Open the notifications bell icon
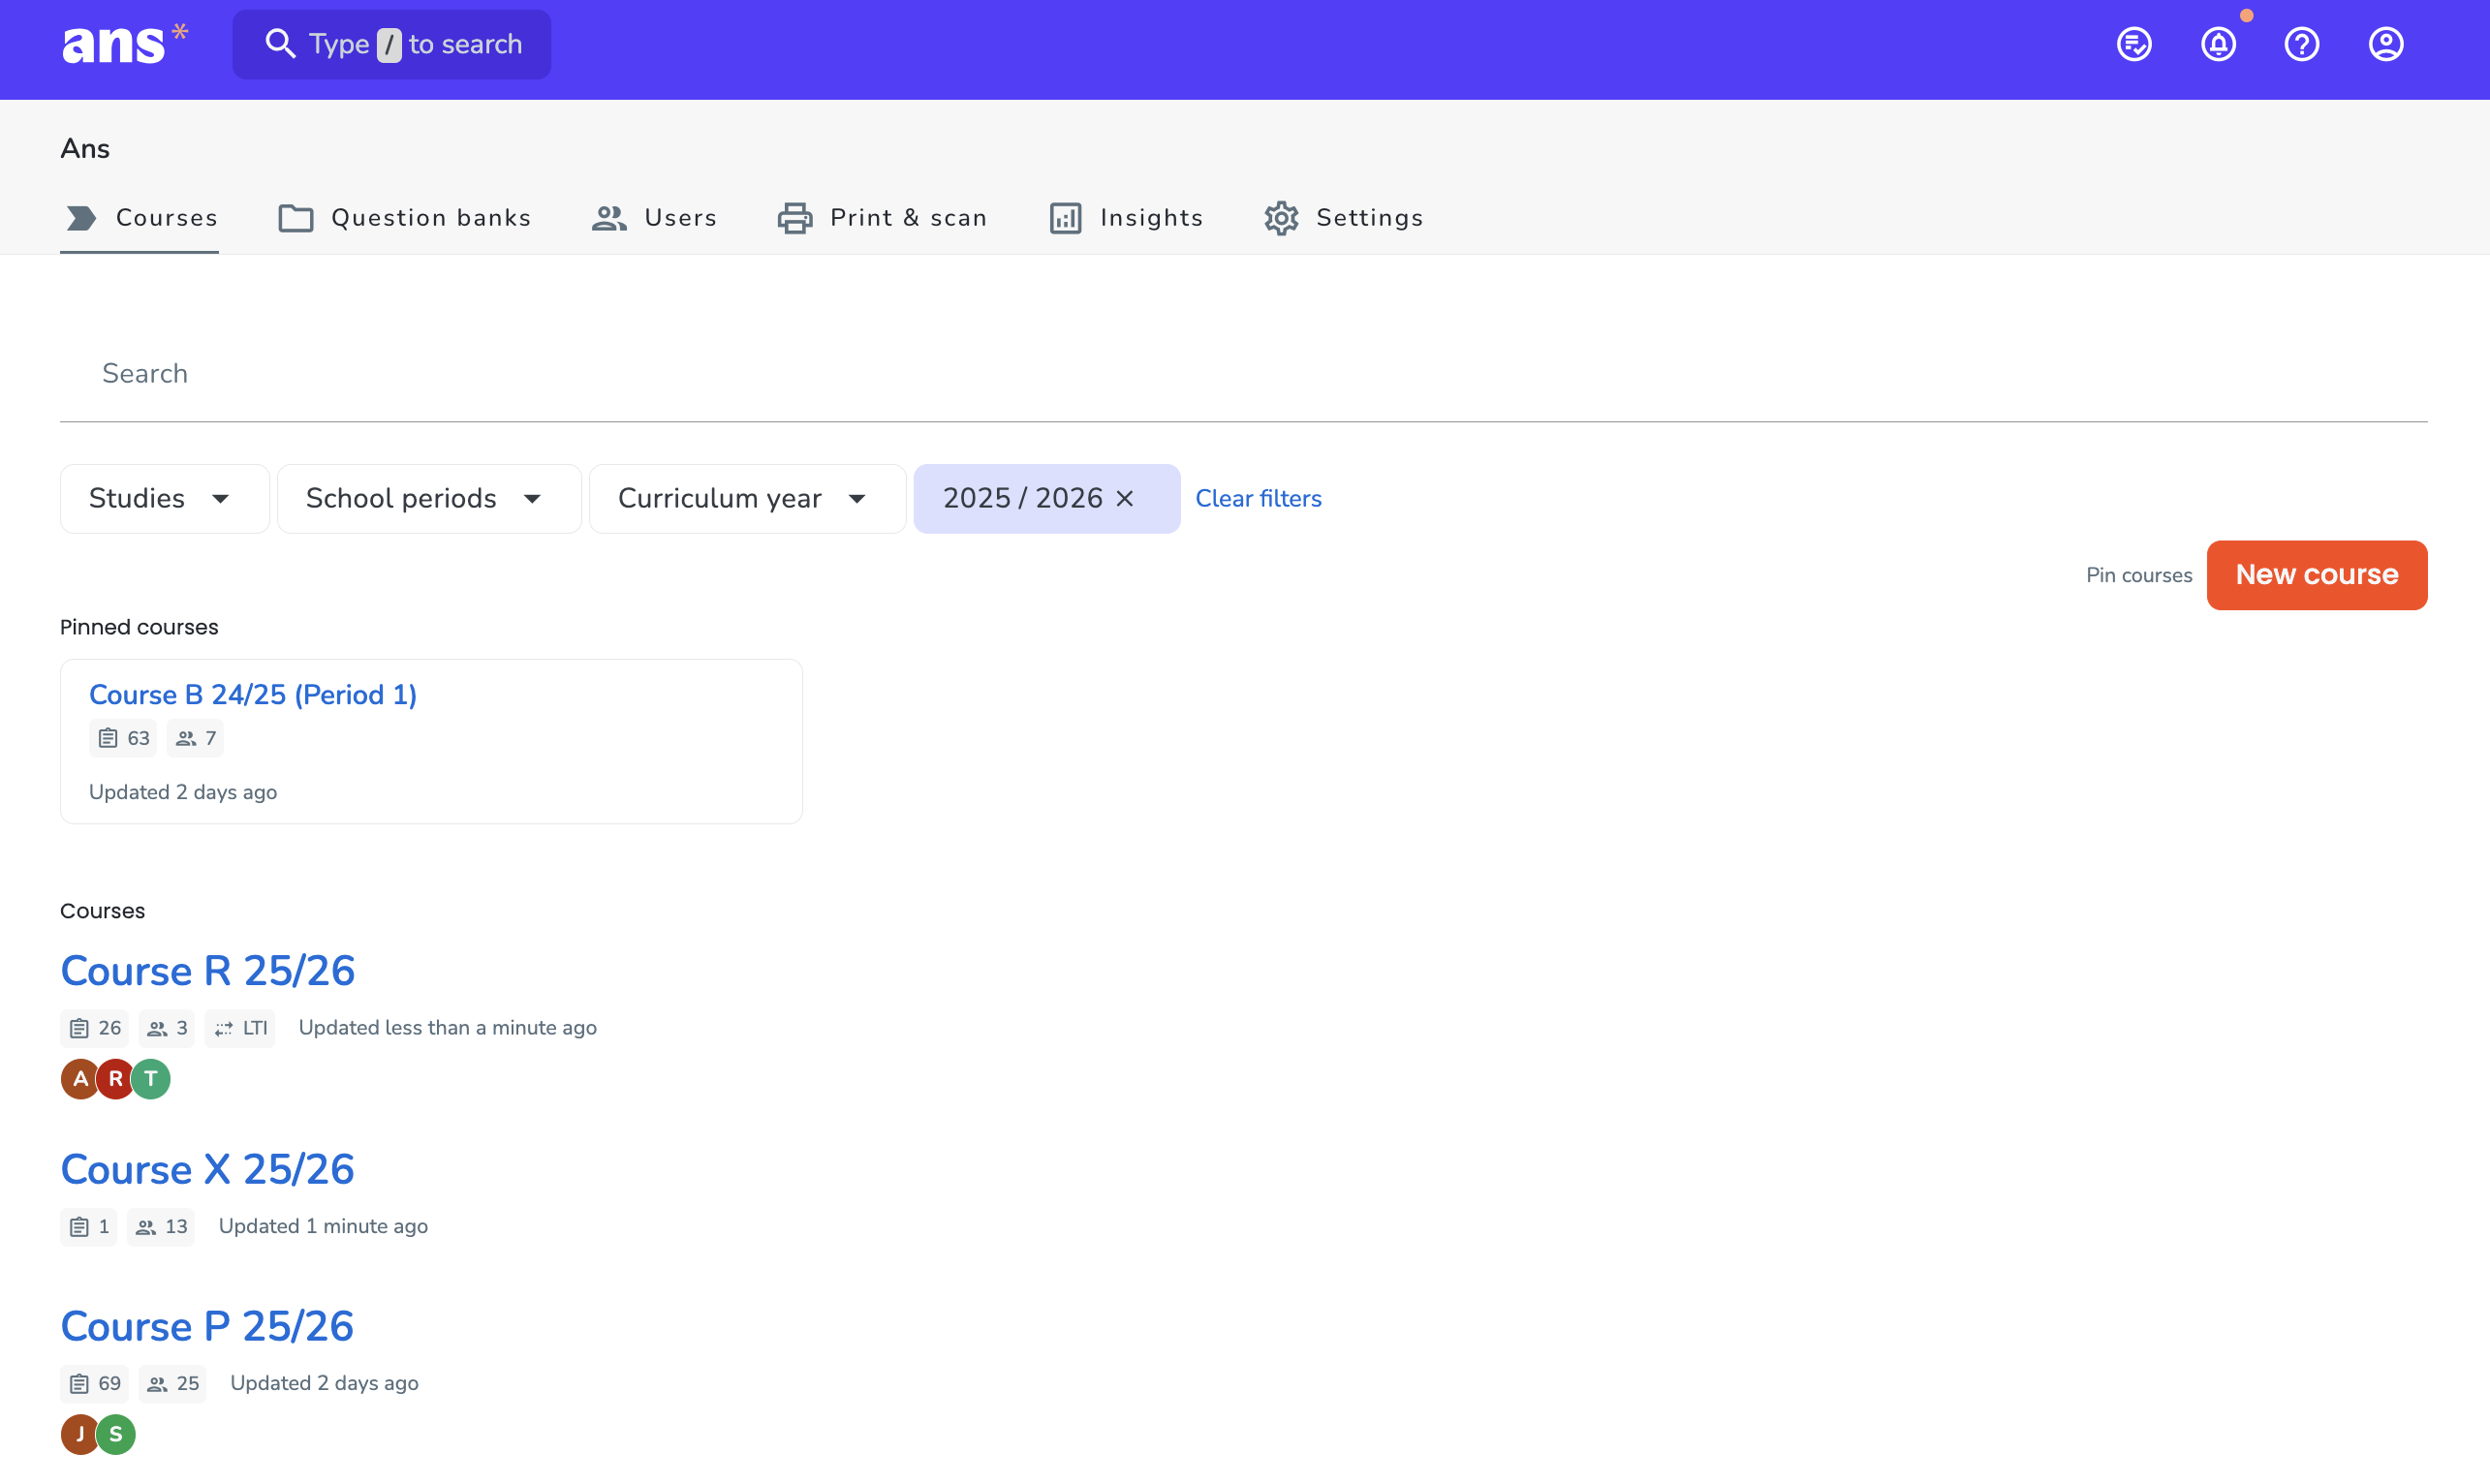Image resolution: width=2490 pixels, height=1484 pixels. (x=2218, y=44)
